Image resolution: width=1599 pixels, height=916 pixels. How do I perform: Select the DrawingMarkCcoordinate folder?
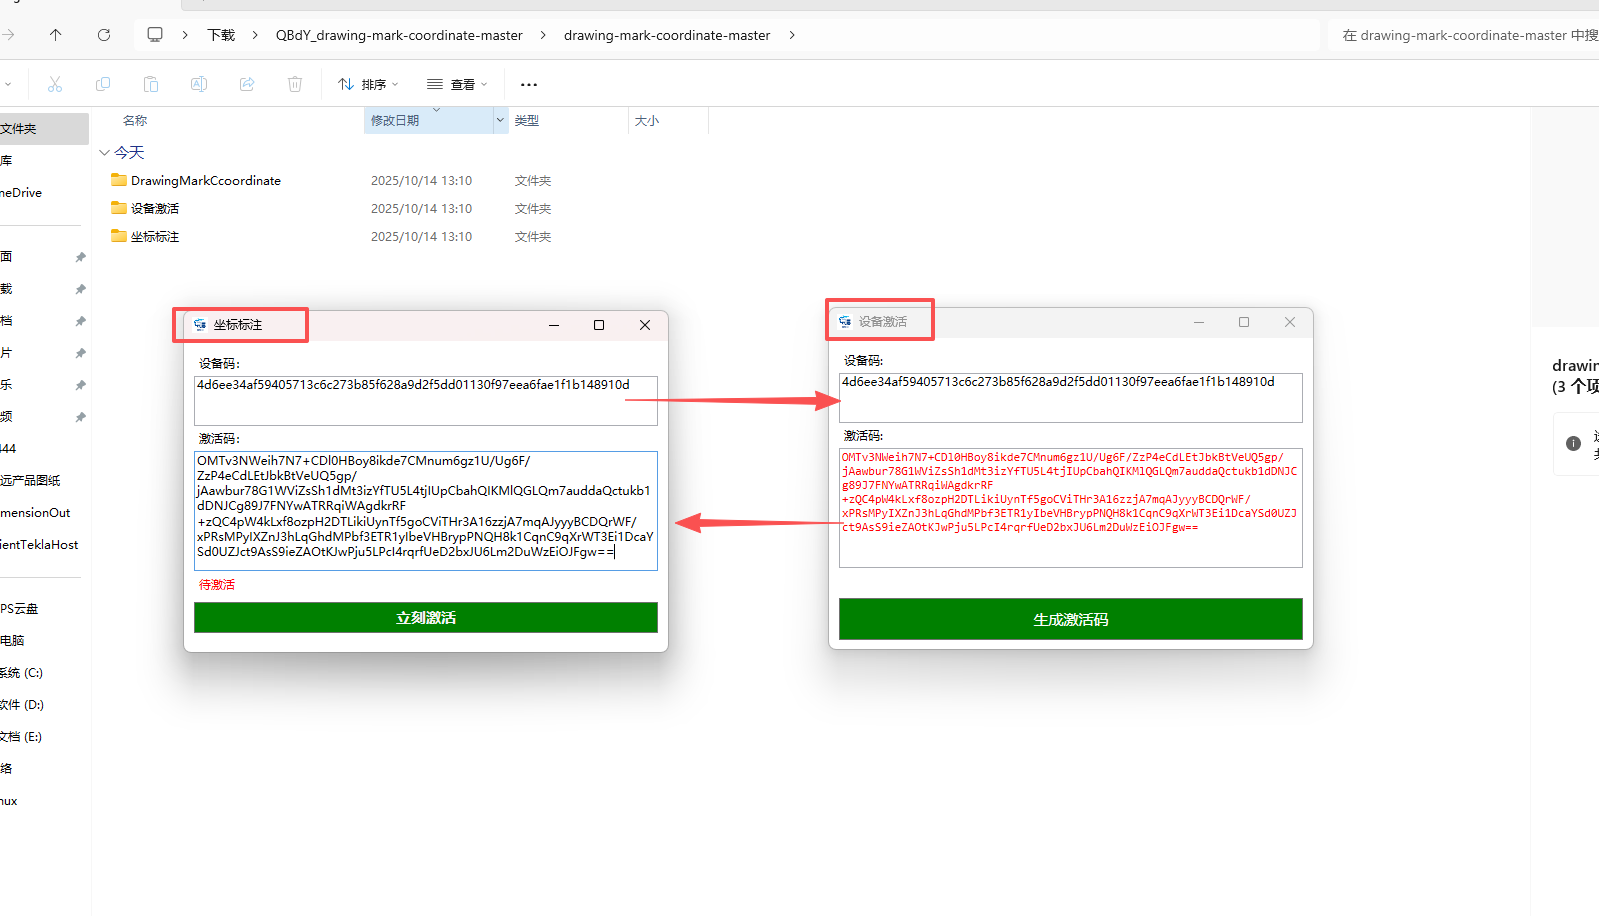pyautogui.click(x=205, y=181)
